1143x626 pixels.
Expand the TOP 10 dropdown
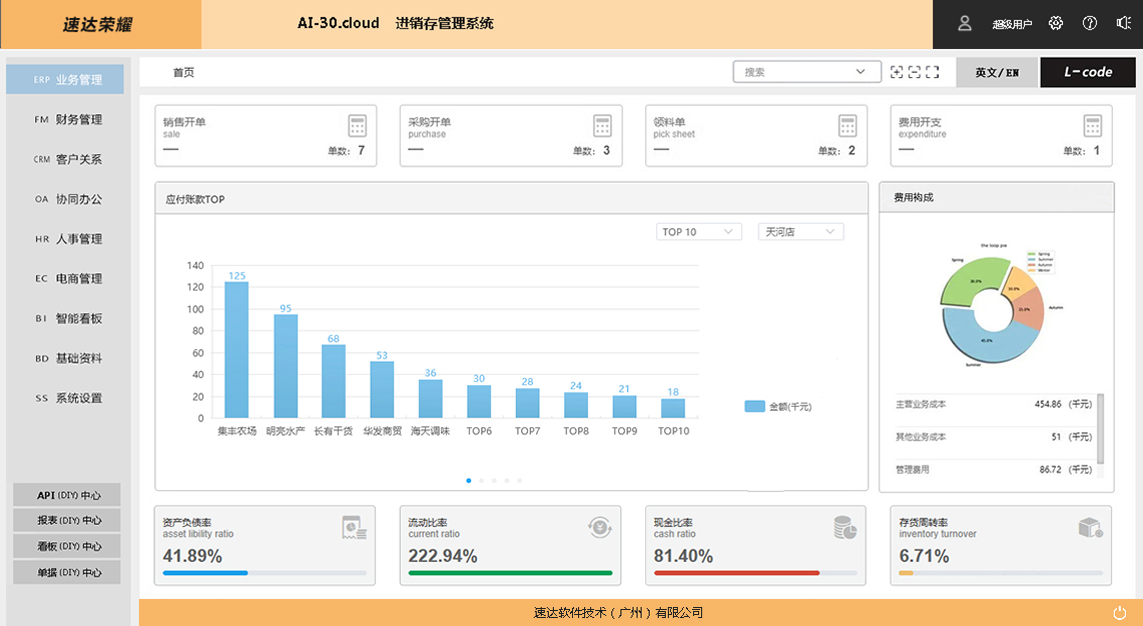tap(699, 232)
